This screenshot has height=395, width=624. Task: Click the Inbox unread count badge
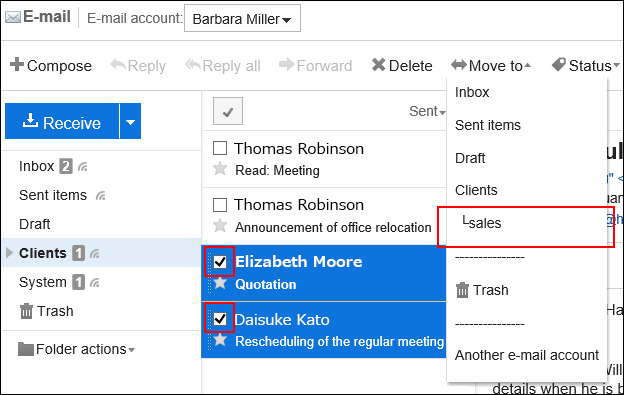[x=66, y=166]
